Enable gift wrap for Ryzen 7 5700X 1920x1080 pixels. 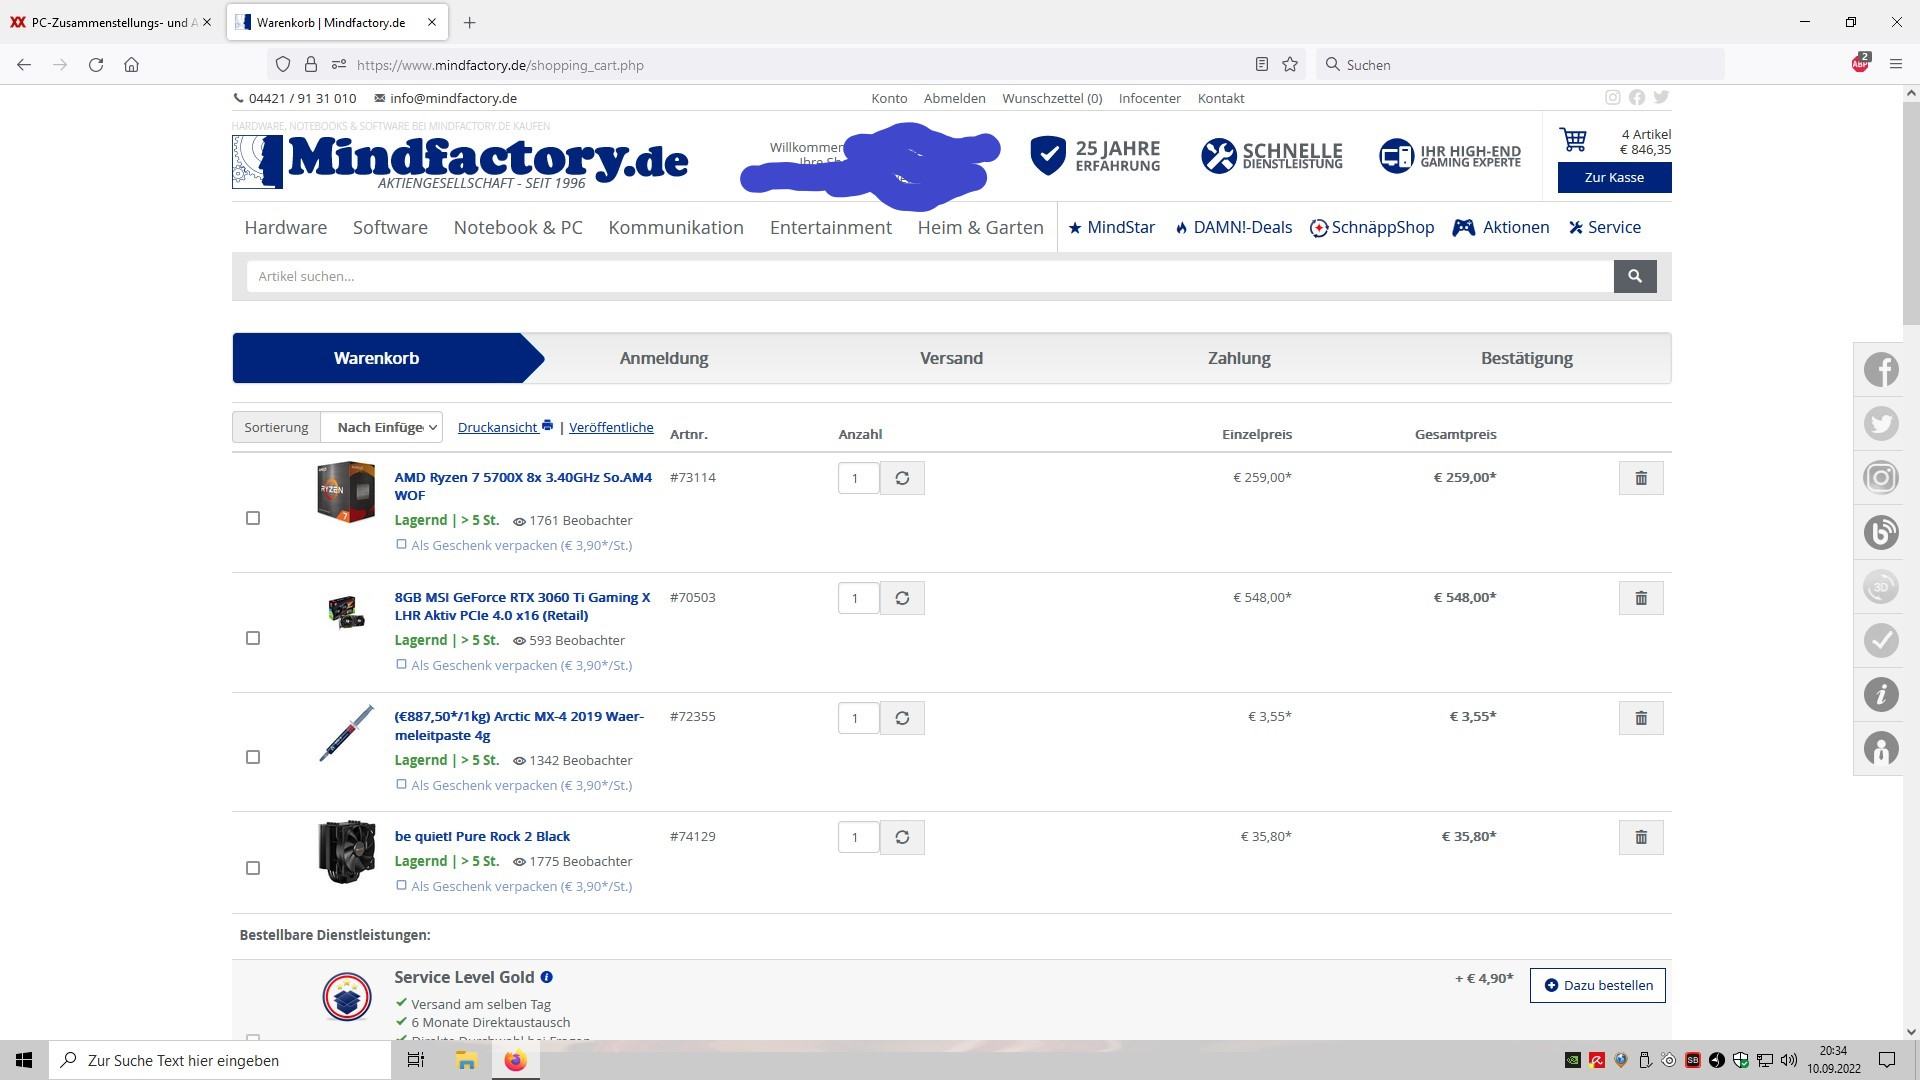pyautogui.click(x=401, y=545)
